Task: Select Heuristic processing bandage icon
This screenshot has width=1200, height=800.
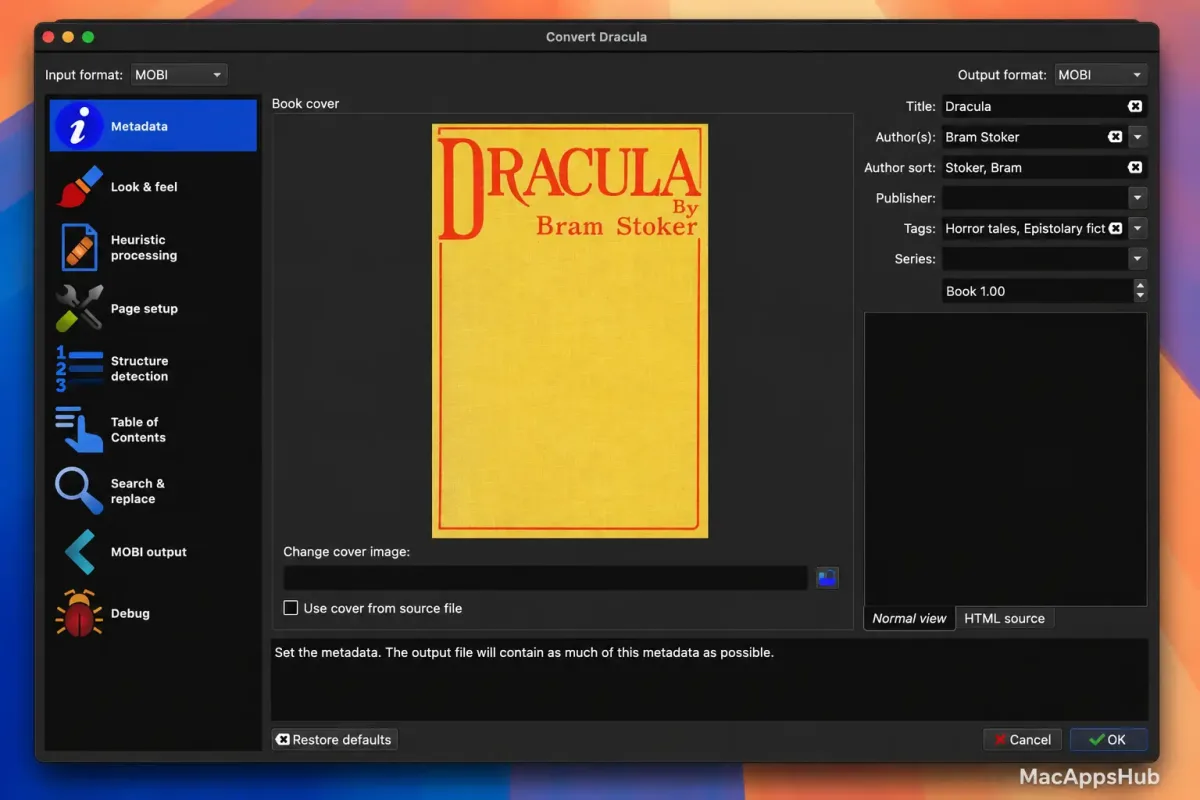Action: (80, 247)
